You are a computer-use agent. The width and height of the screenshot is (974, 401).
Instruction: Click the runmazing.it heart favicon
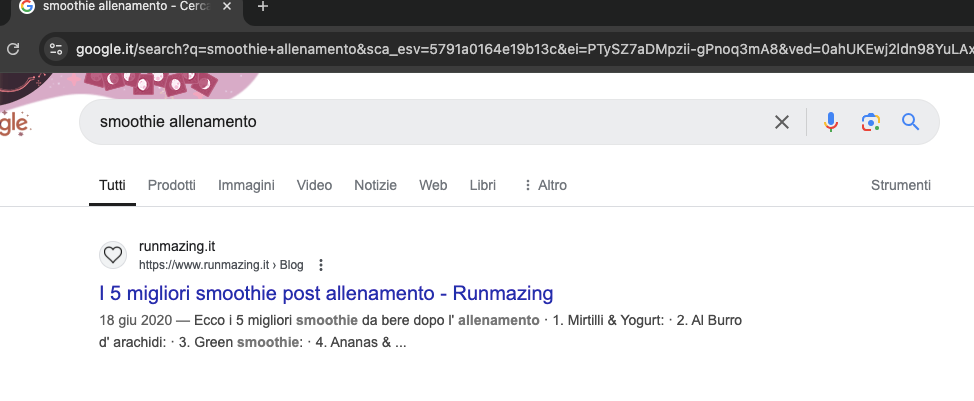tap(112, 255)
